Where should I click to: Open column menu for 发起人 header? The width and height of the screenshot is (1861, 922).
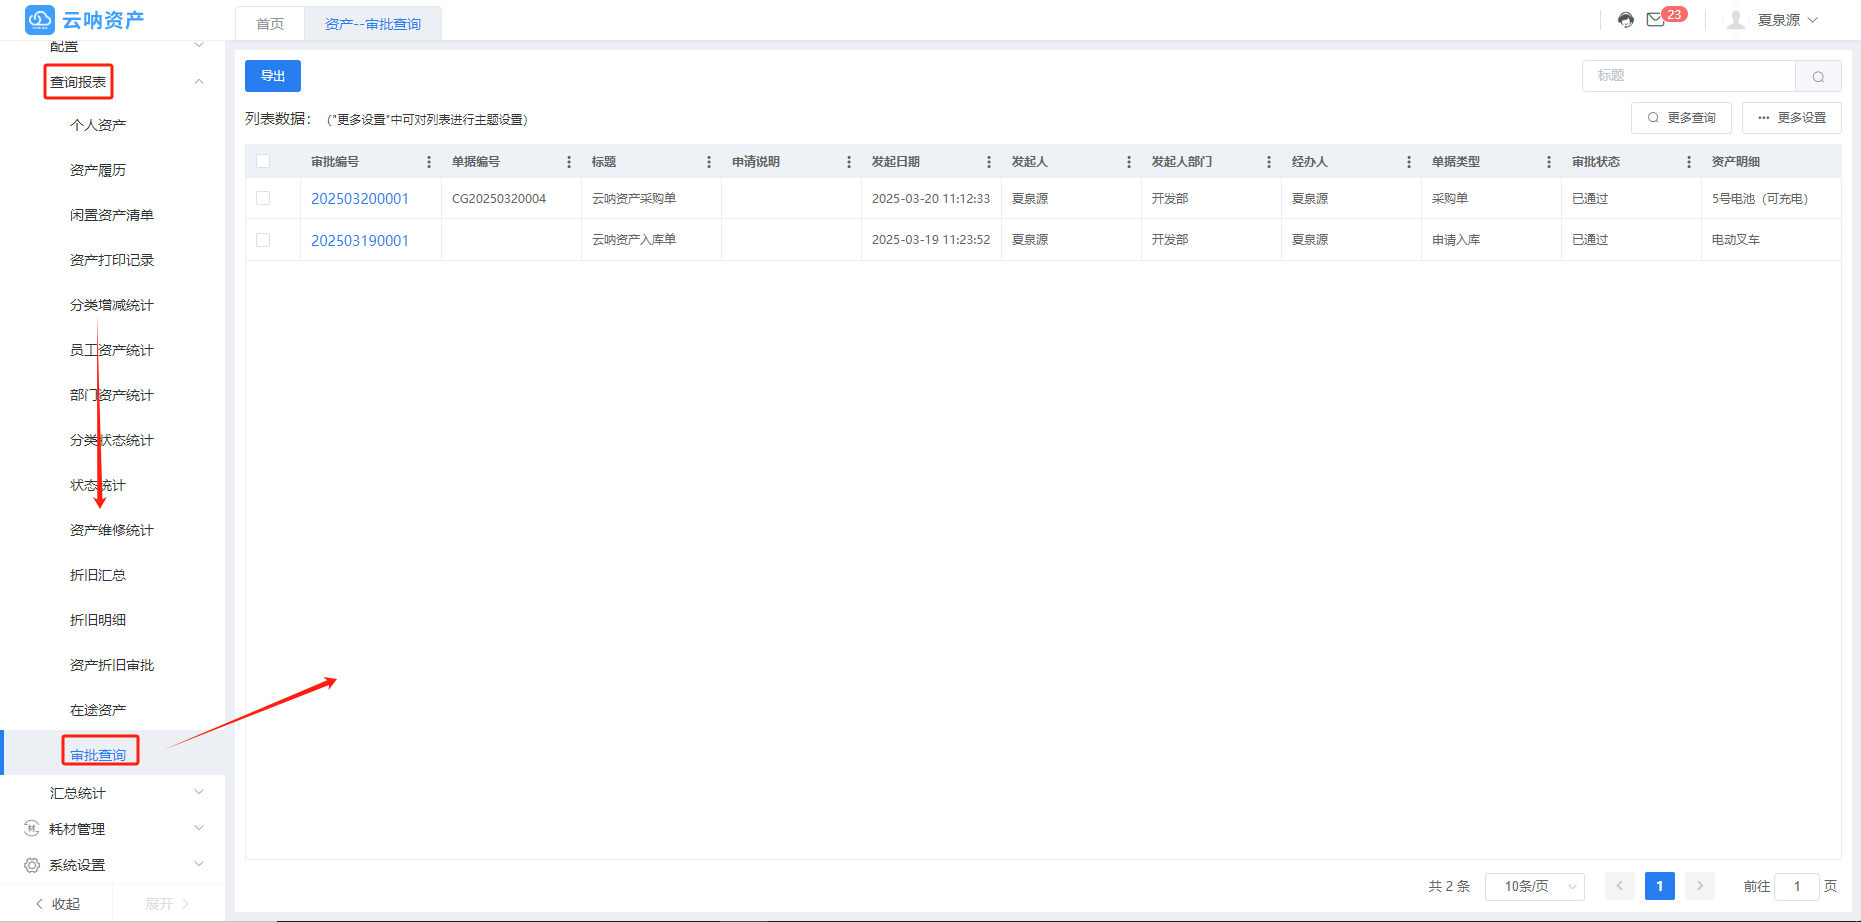click(x=1129, y=162)
